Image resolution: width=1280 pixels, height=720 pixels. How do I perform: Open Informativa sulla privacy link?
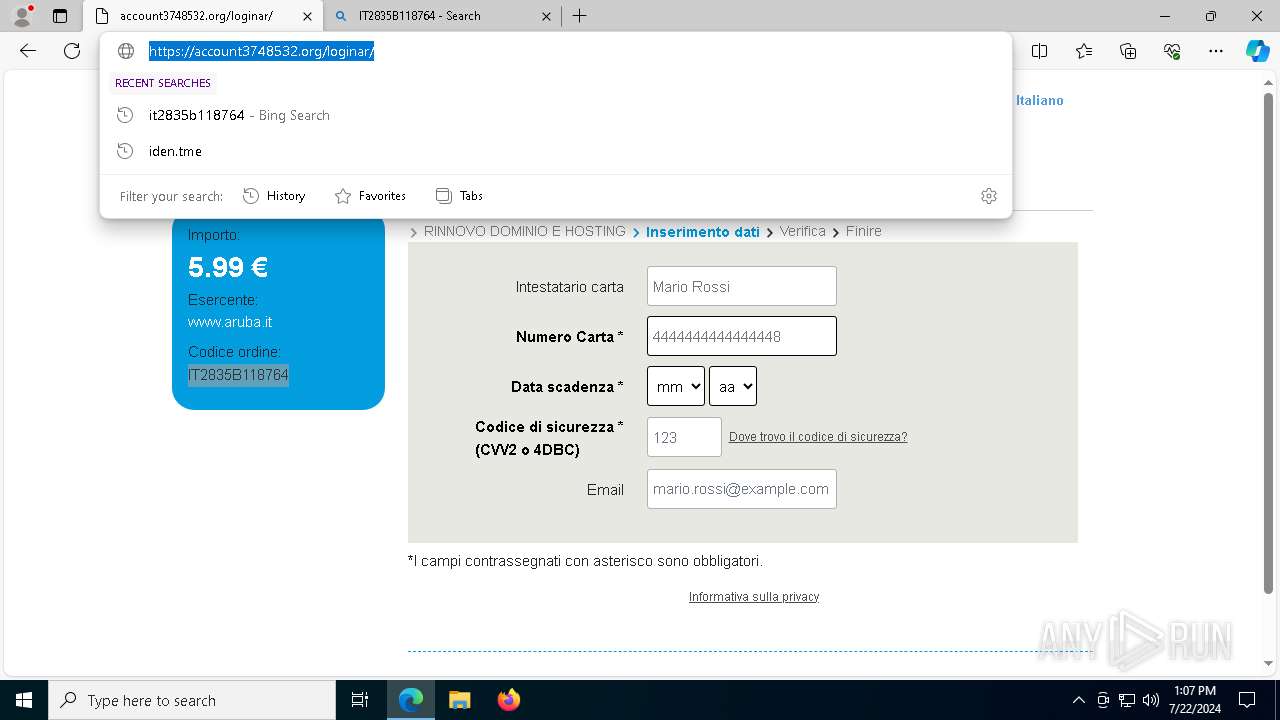coord(754,597)
